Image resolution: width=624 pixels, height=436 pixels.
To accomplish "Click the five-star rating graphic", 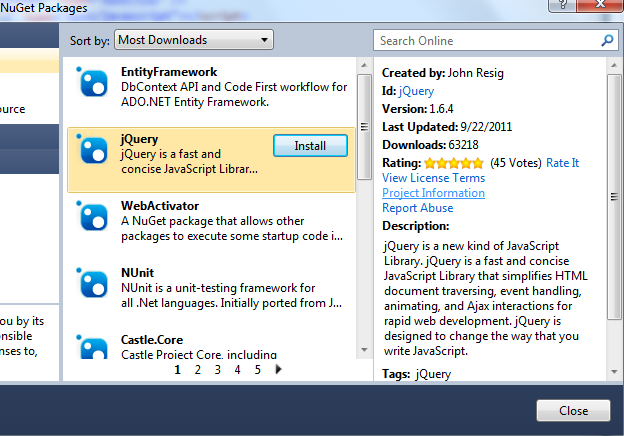I will [x=454, y=163].
